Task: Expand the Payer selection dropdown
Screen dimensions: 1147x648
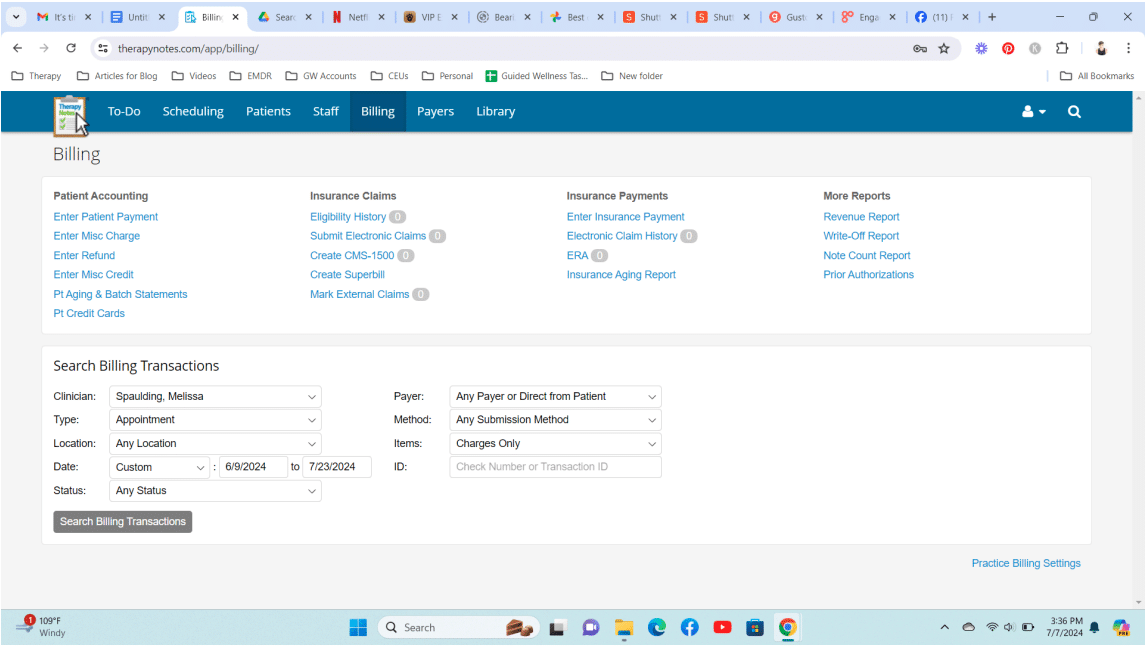Action: pos(554,396)
